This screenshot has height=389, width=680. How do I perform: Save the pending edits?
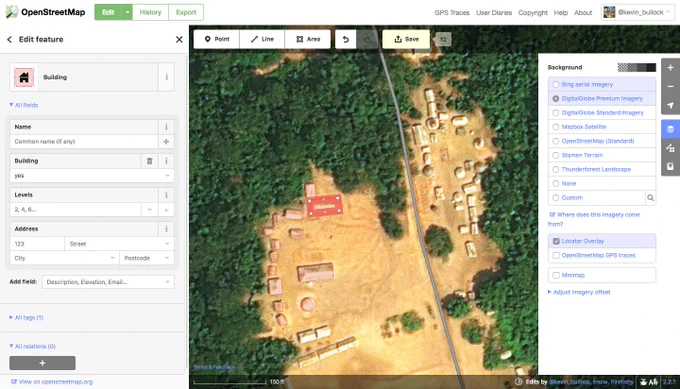click(x=406, y=39)
